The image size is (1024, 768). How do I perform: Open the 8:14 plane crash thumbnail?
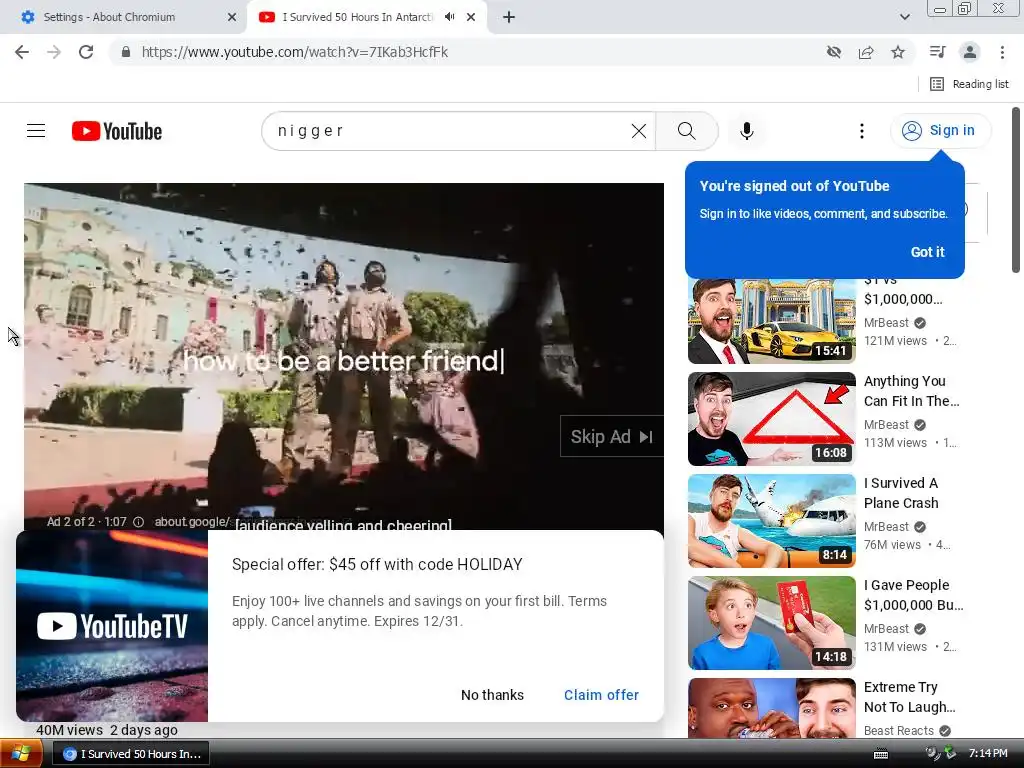(x=771, y=520)
